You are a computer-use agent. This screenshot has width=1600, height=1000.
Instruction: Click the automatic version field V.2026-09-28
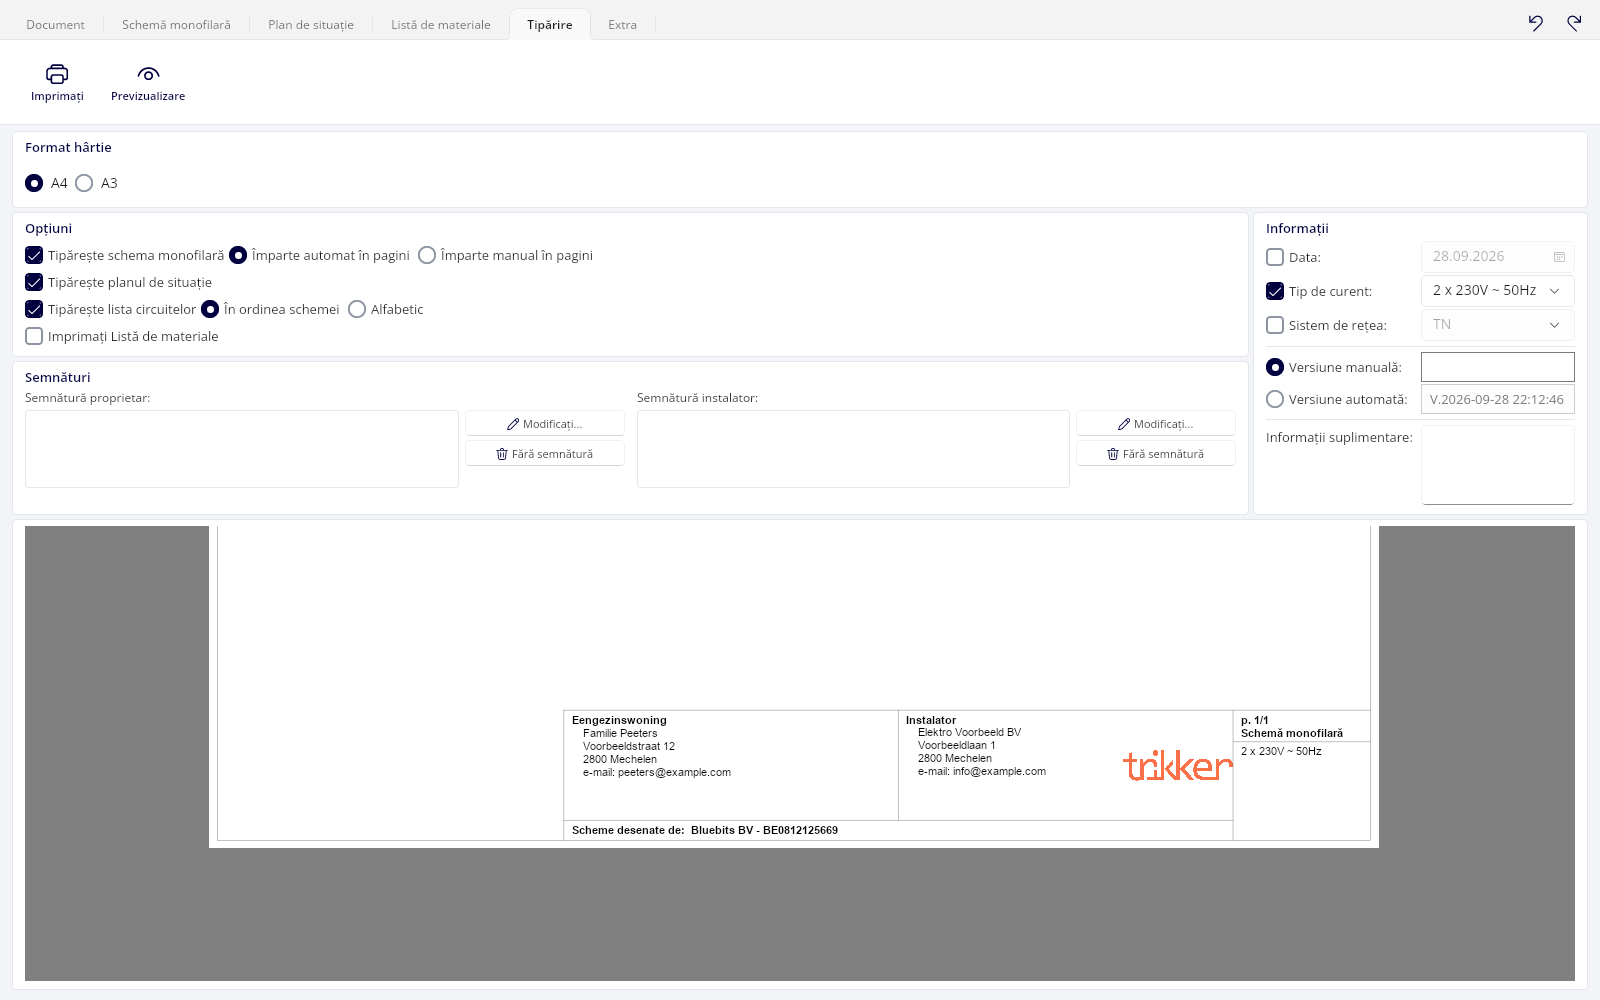click(1497, 399)
